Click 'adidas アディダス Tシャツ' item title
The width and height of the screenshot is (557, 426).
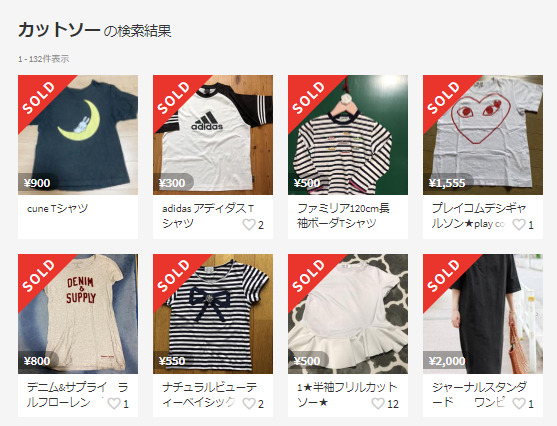point(208,216)
